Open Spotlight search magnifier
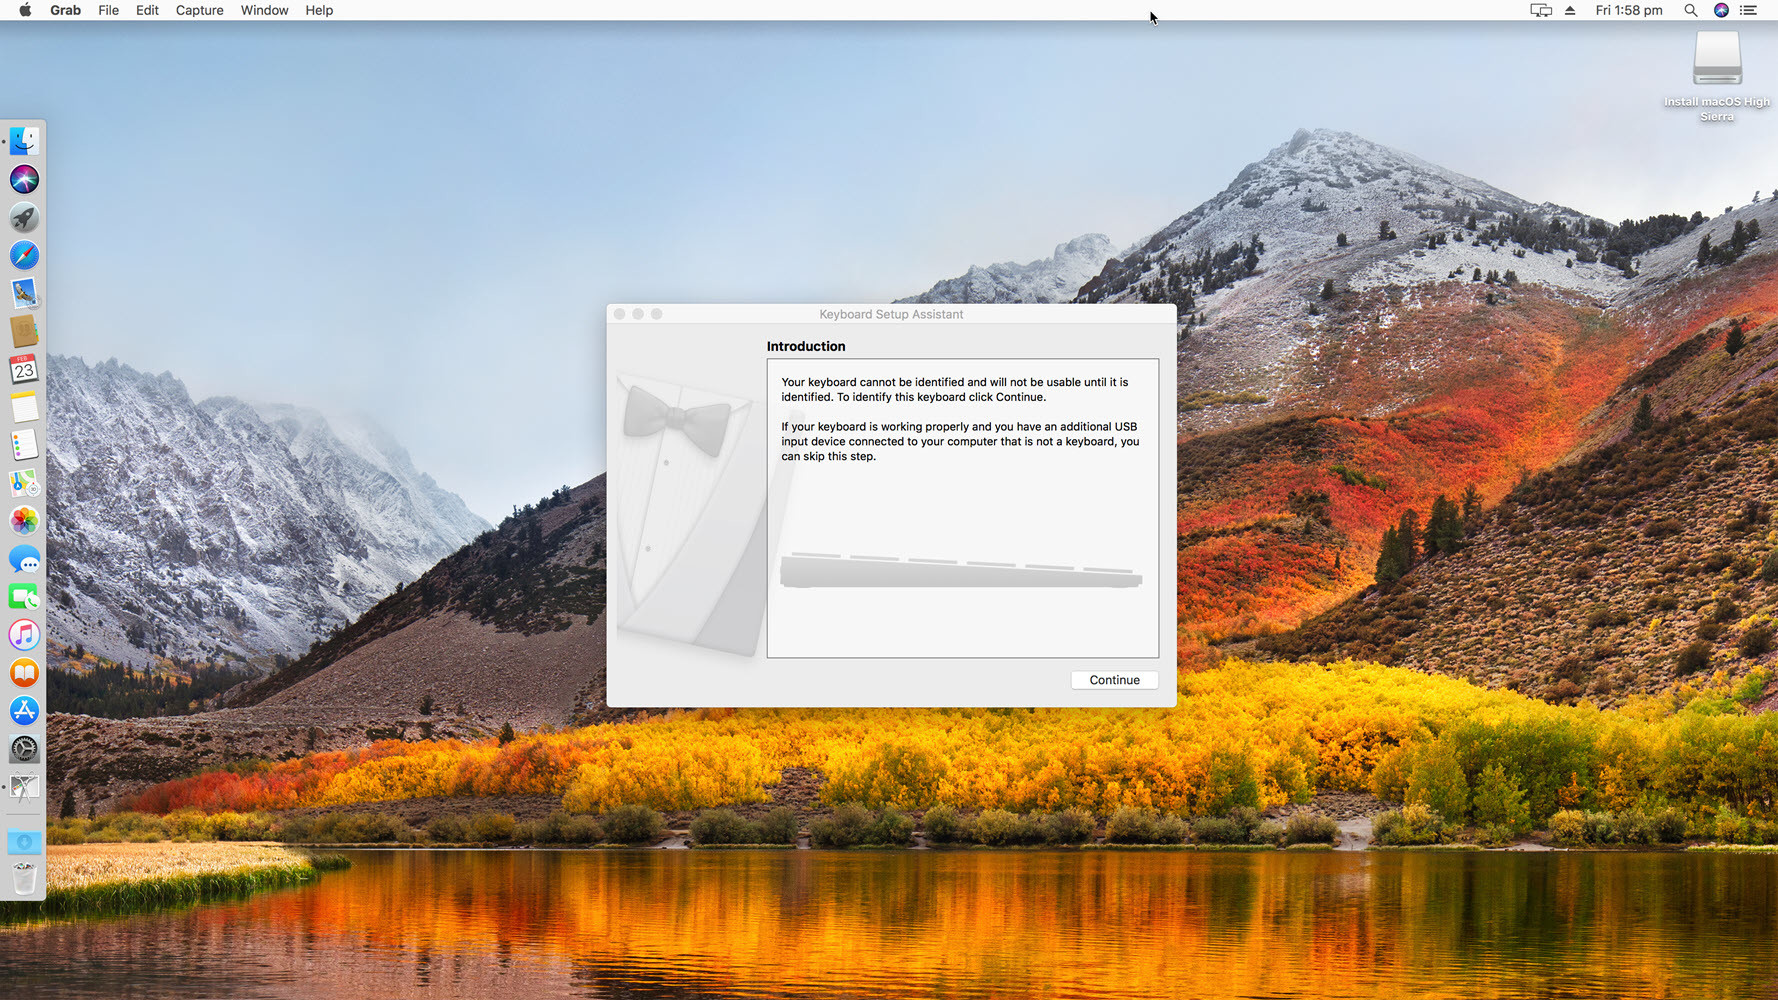 [1691, 10]
